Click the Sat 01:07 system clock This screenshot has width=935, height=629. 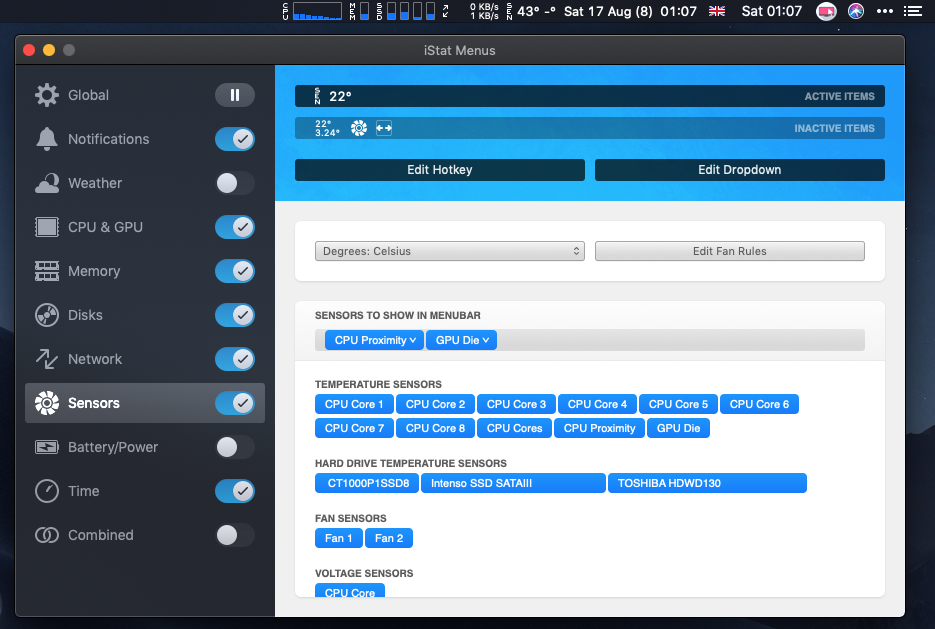pos(772,11)
